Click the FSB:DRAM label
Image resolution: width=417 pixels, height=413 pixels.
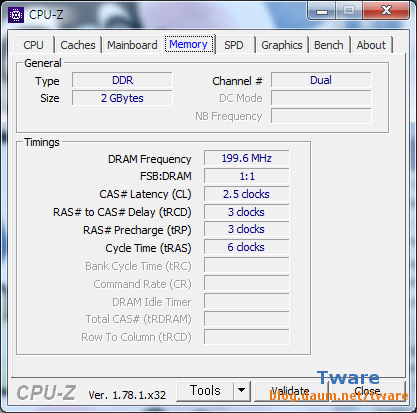[x=166, y=176]
